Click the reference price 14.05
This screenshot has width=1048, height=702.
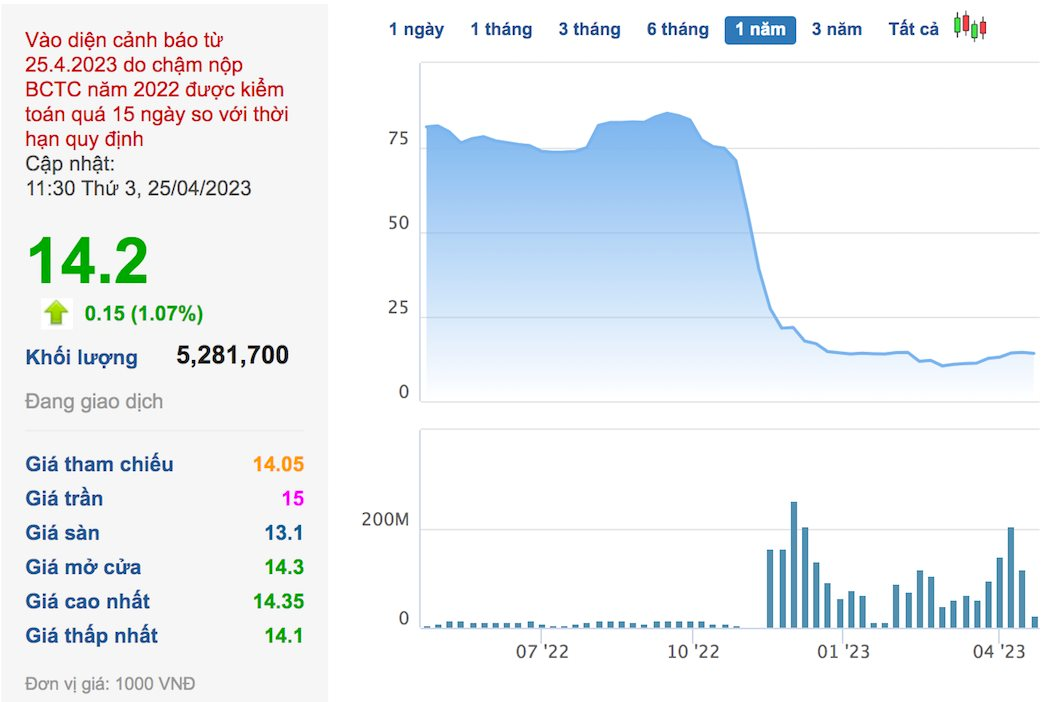click(x=278, y=464)
